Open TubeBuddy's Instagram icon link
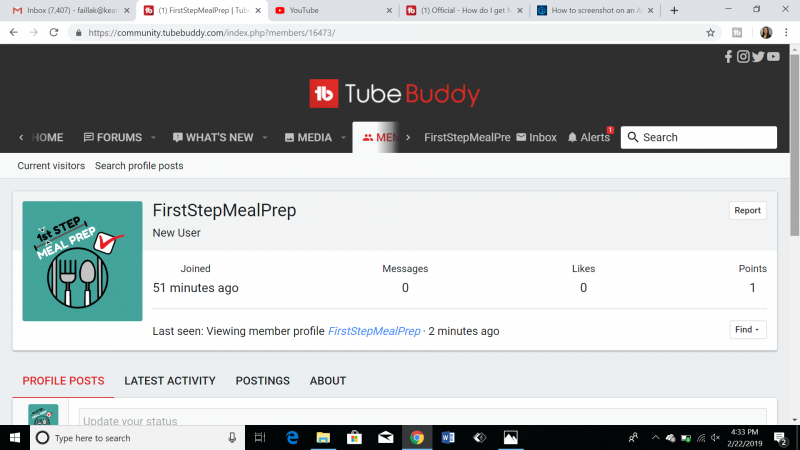The image size is (800, 450). (x=743, y=57)
